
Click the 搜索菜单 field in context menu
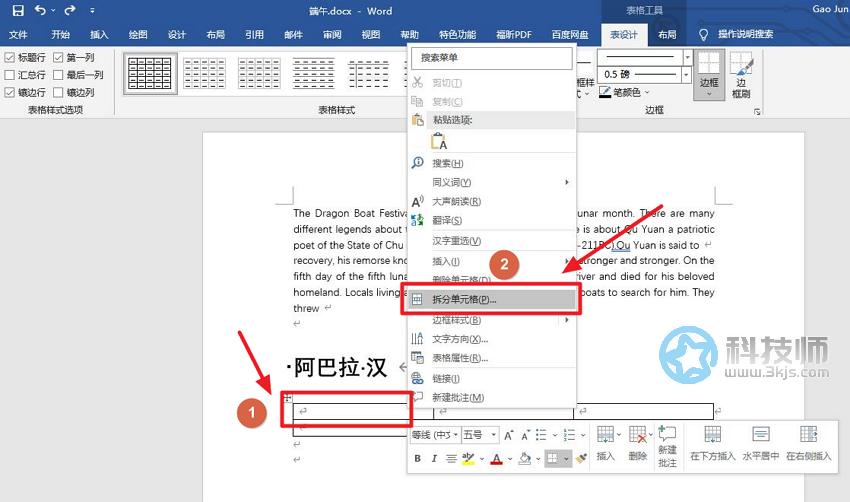coord(491,58)
